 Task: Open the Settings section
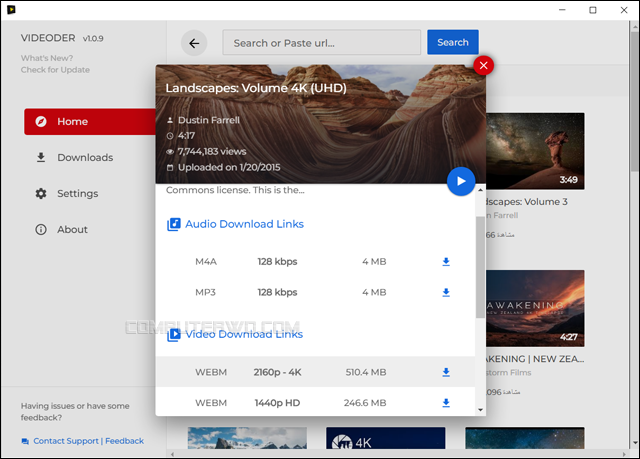point(78,193)
